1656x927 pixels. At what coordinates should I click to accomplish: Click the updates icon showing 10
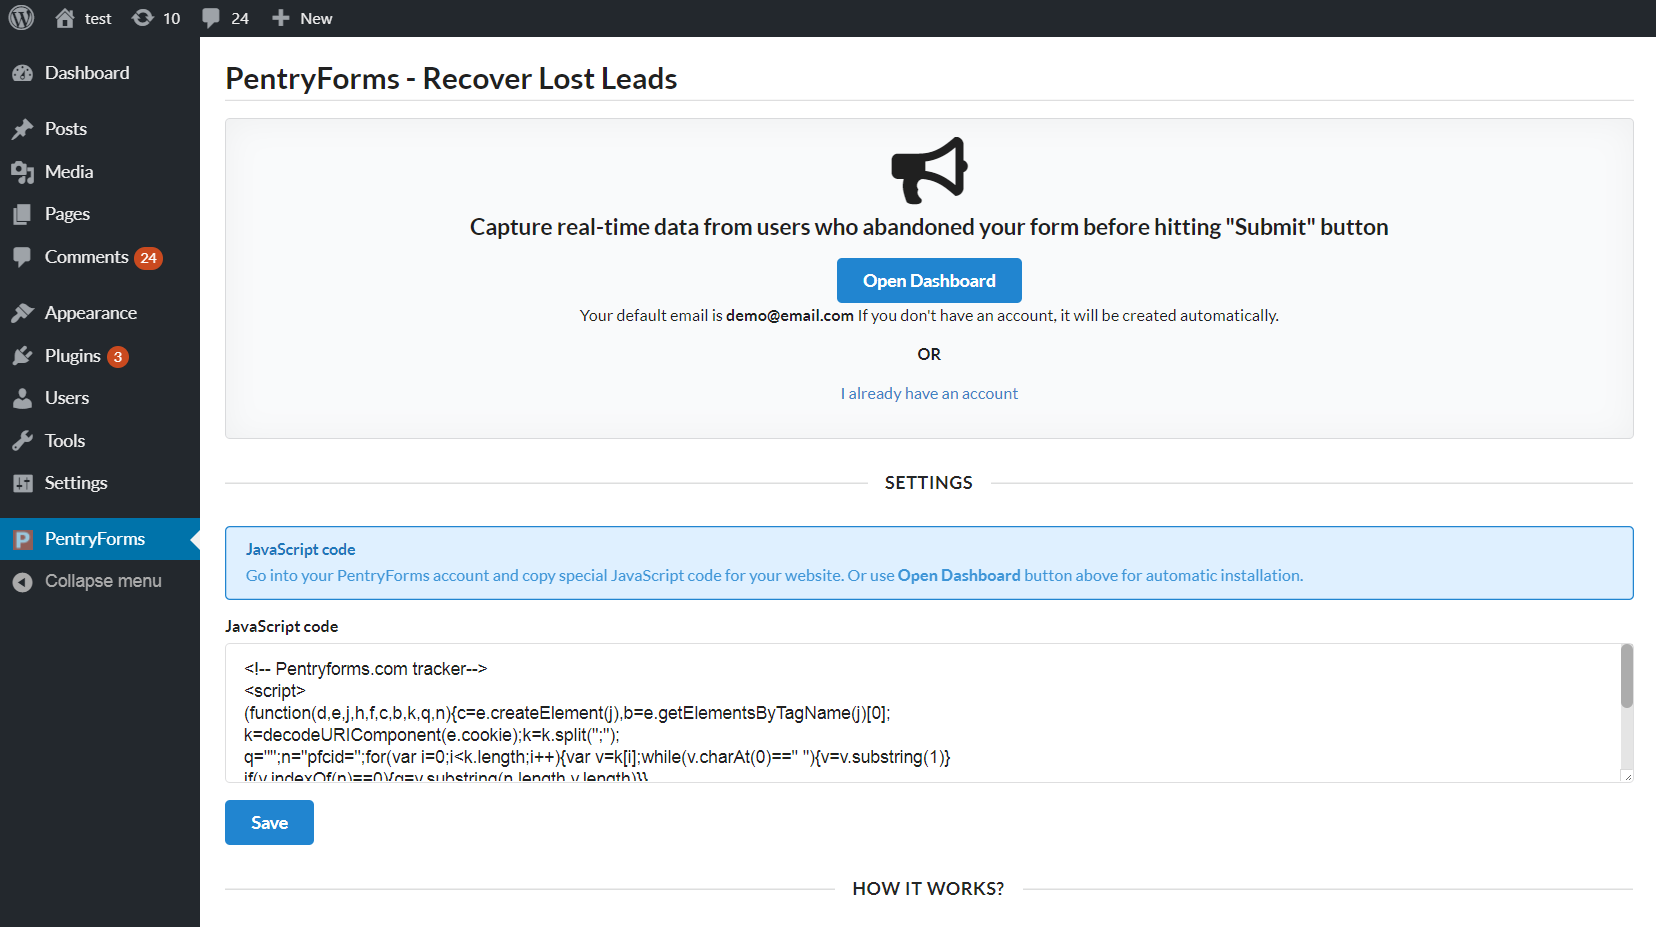[x=144, y=18]
